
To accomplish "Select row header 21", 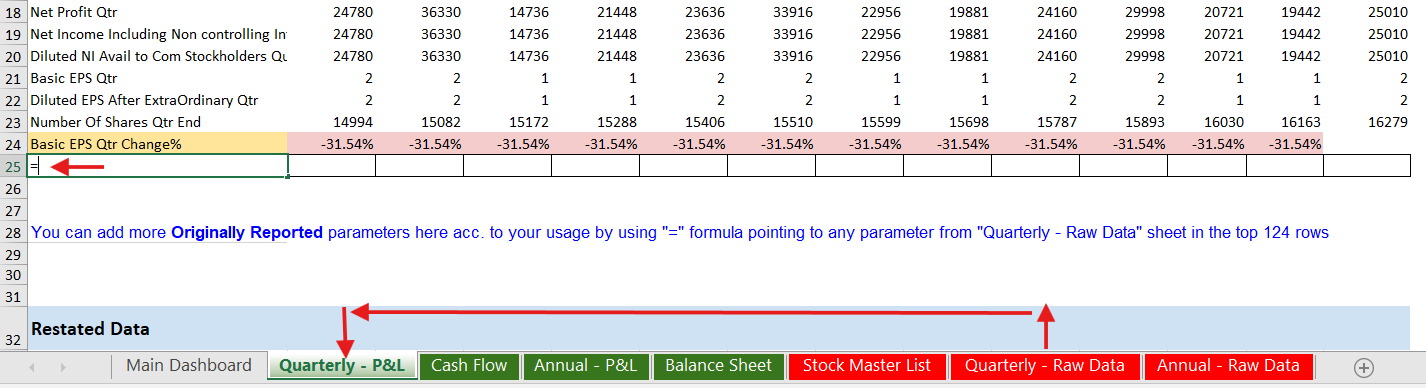I will tap(14, 78).
